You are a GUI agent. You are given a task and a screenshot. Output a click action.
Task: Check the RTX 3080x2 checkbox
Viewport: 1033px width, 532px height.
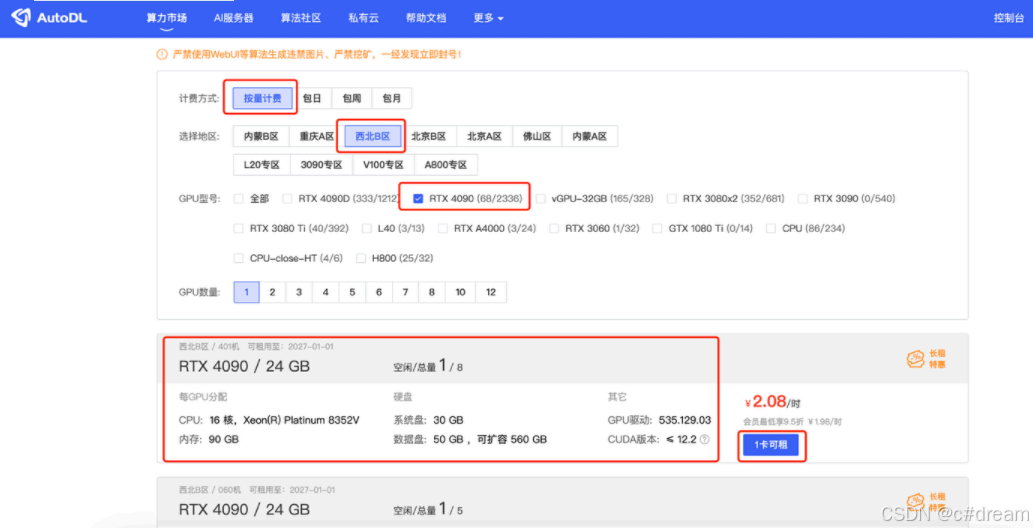pos(671,198)
